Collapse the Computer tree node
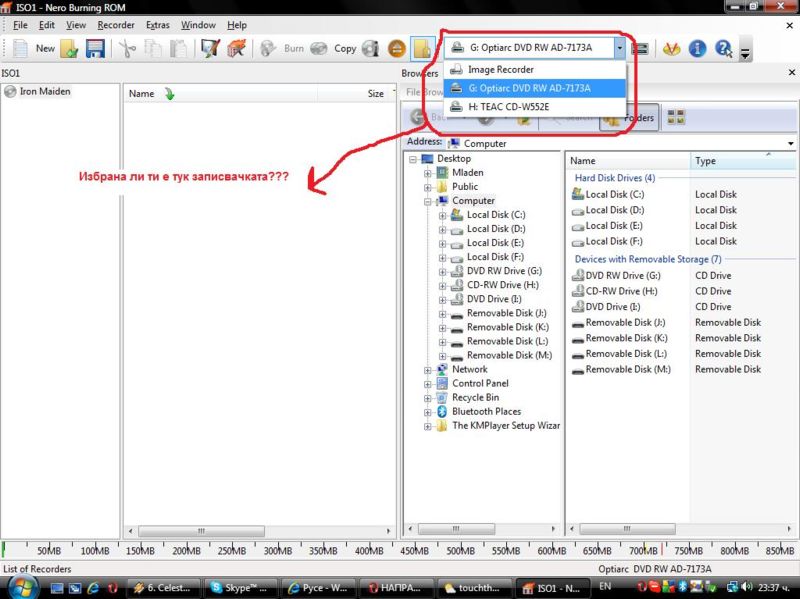The image size is (800, 599). coord(428,202)
